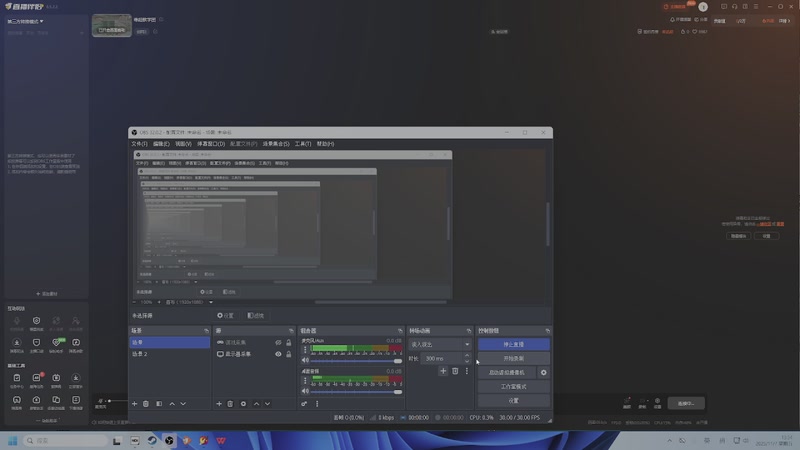This screenshot has height=450, width=800.
Task: Expand the details chevron in top-right panel
Action: click(x=789, y=21)
